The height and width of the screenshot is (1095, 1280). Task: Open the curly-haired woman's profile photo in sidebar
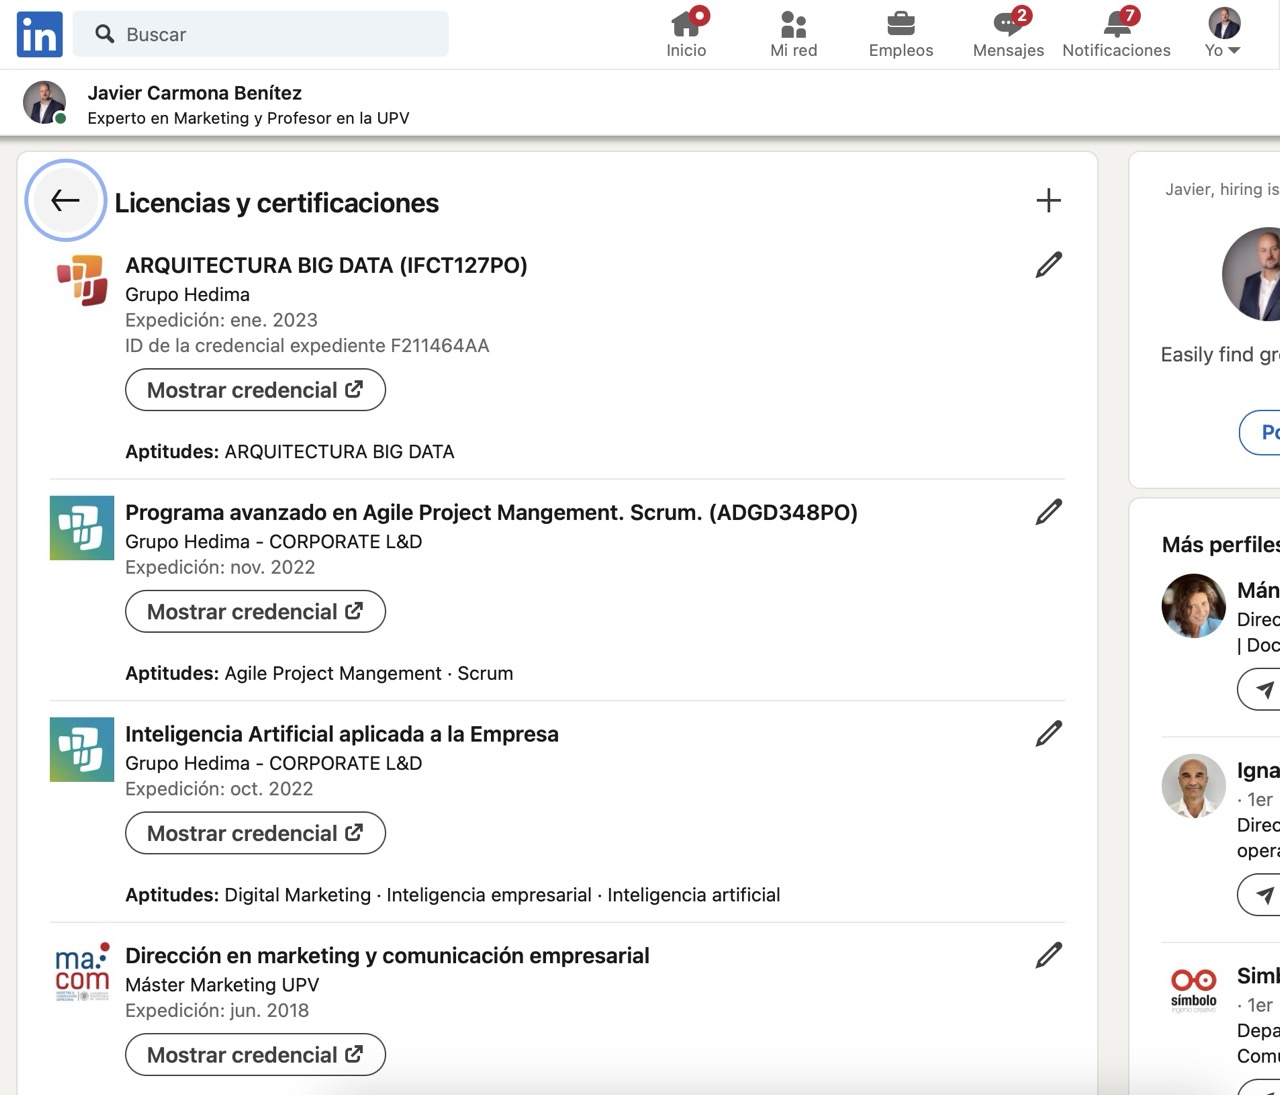click(x=1194, y=606)
